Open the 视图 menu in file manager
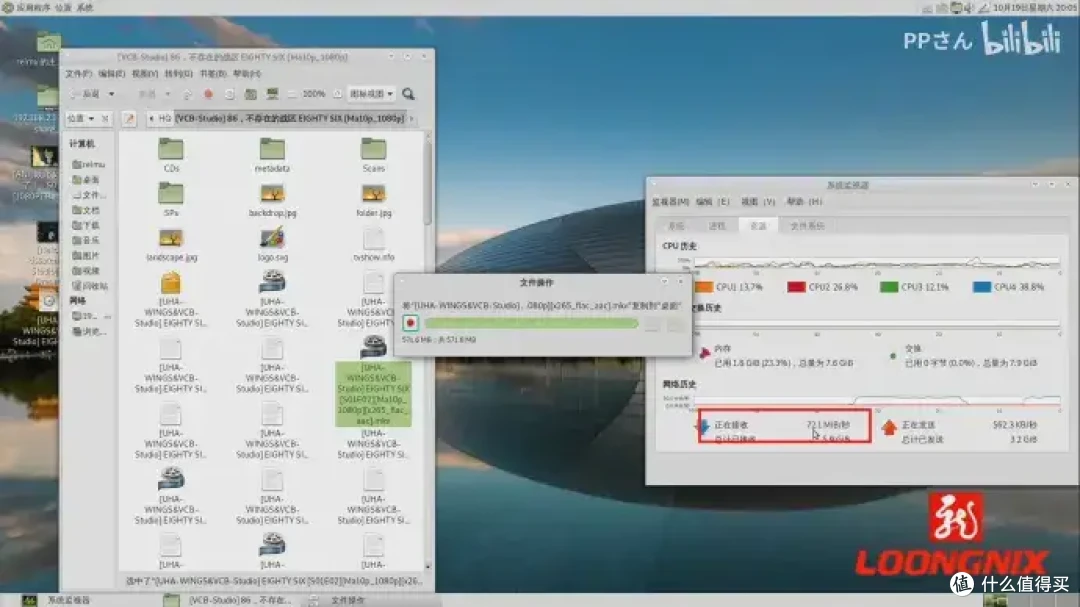This screenshot has width=1080, height=607. point(145,74)
